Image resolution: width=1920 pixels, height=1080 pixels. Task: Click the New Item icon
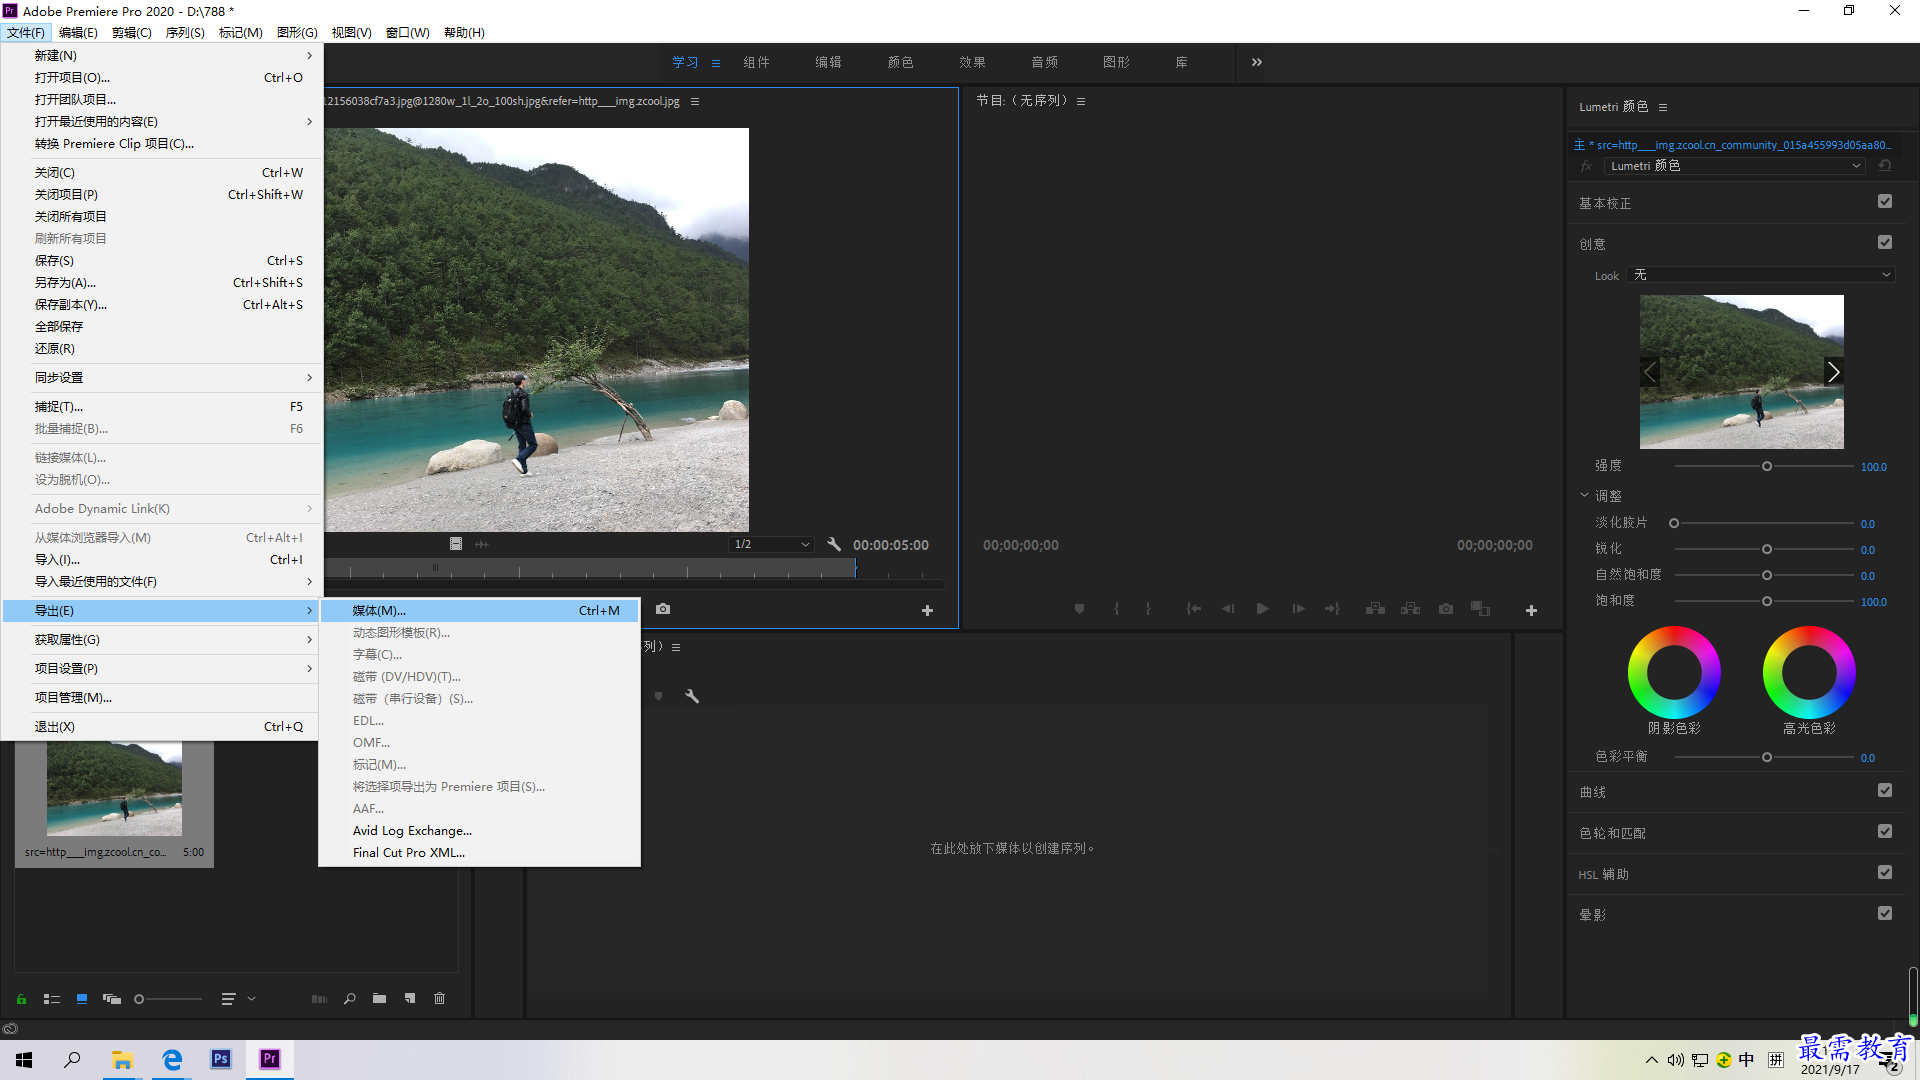point(410,999)
